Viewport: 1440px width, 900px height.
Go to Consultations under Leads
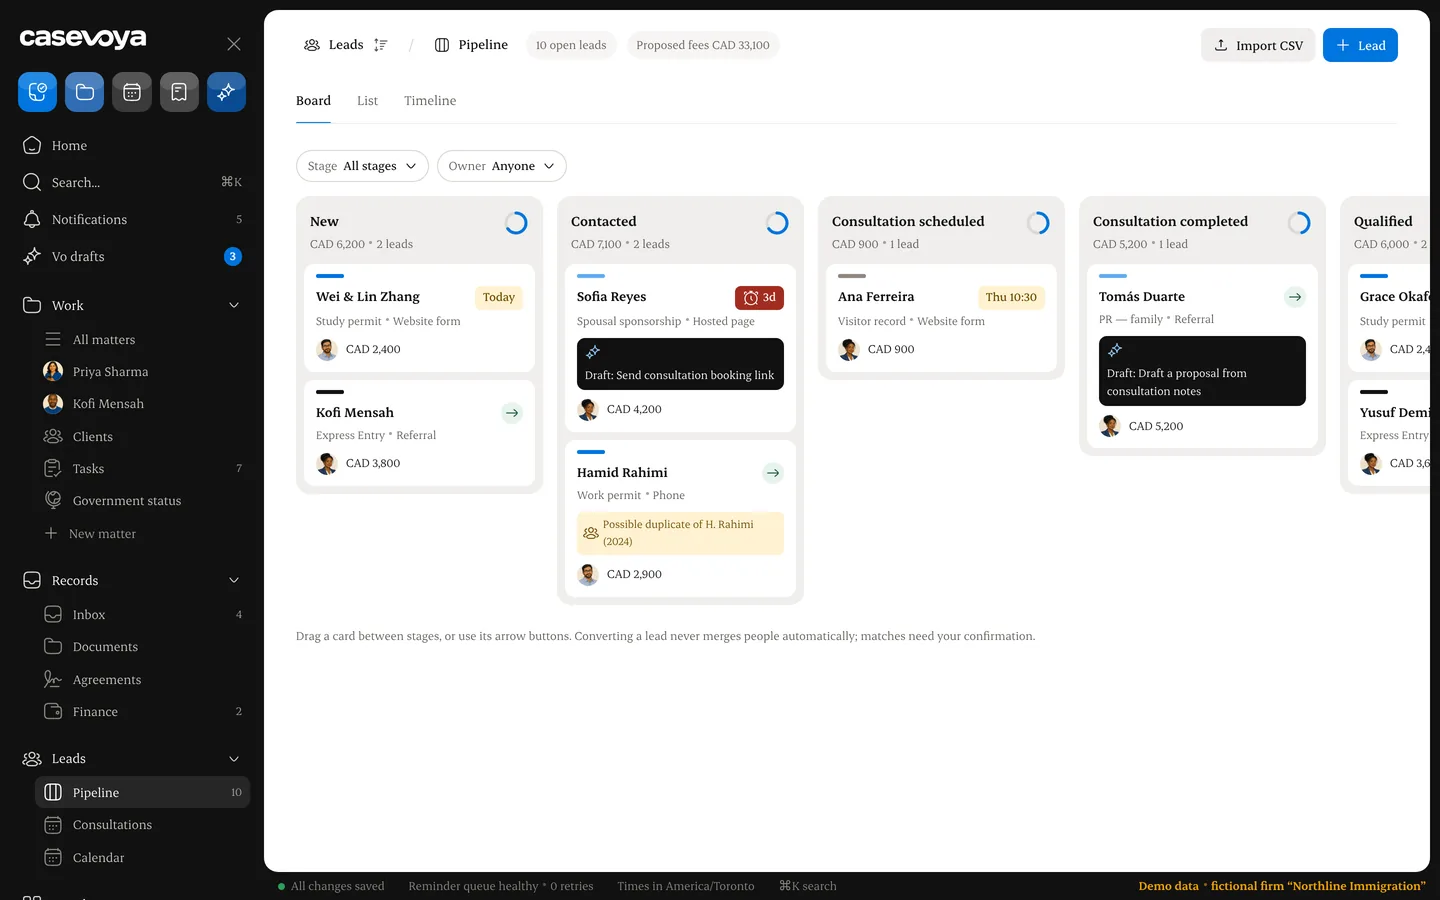tap(142, 825)
